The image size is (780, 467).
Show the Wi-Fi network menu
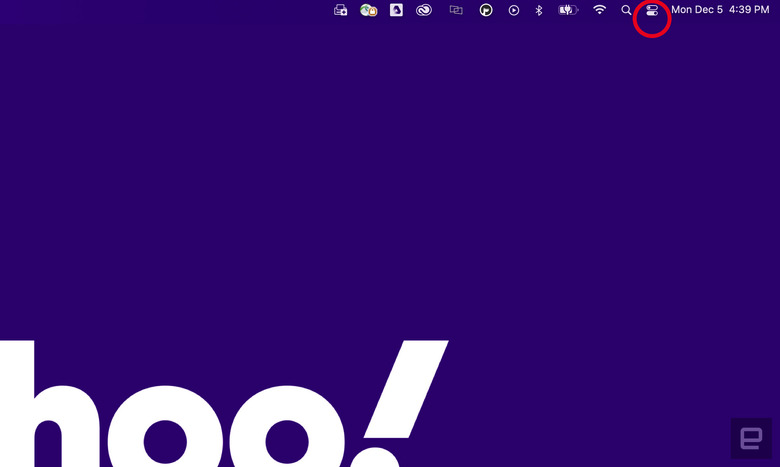[x=599, y=9]
